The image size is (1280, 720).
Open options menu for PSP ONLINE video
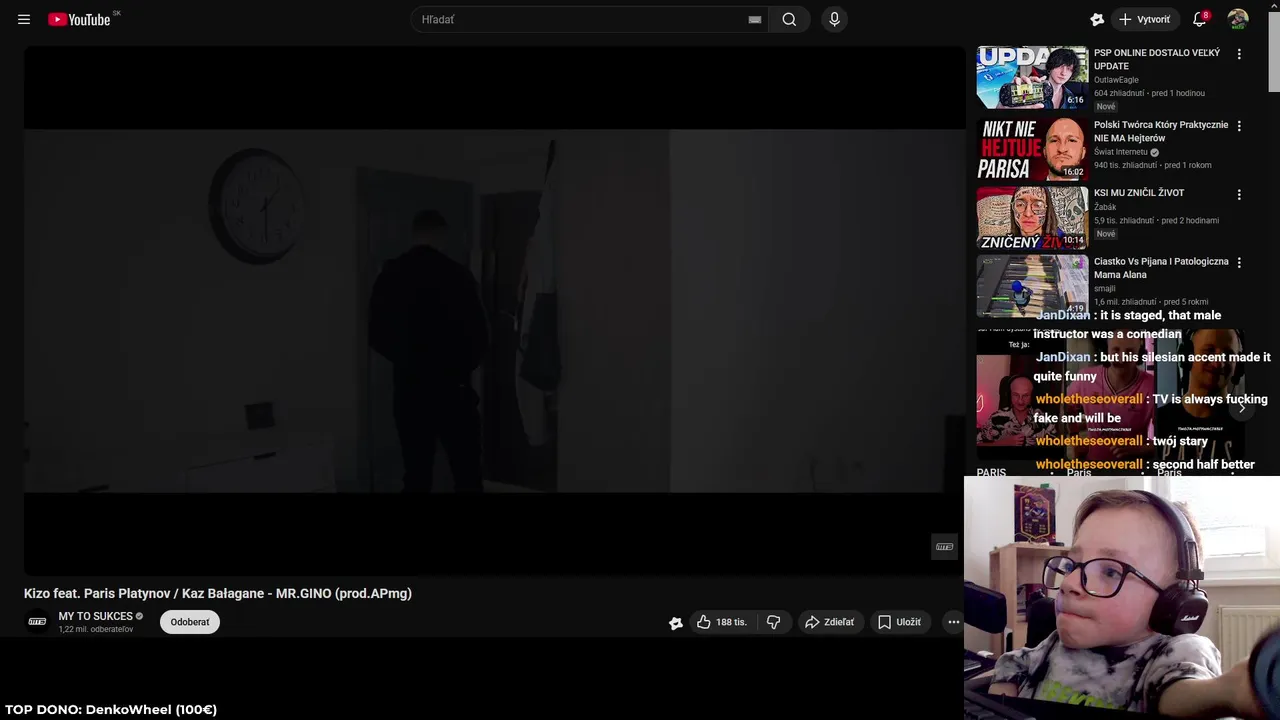point(1239,54)
